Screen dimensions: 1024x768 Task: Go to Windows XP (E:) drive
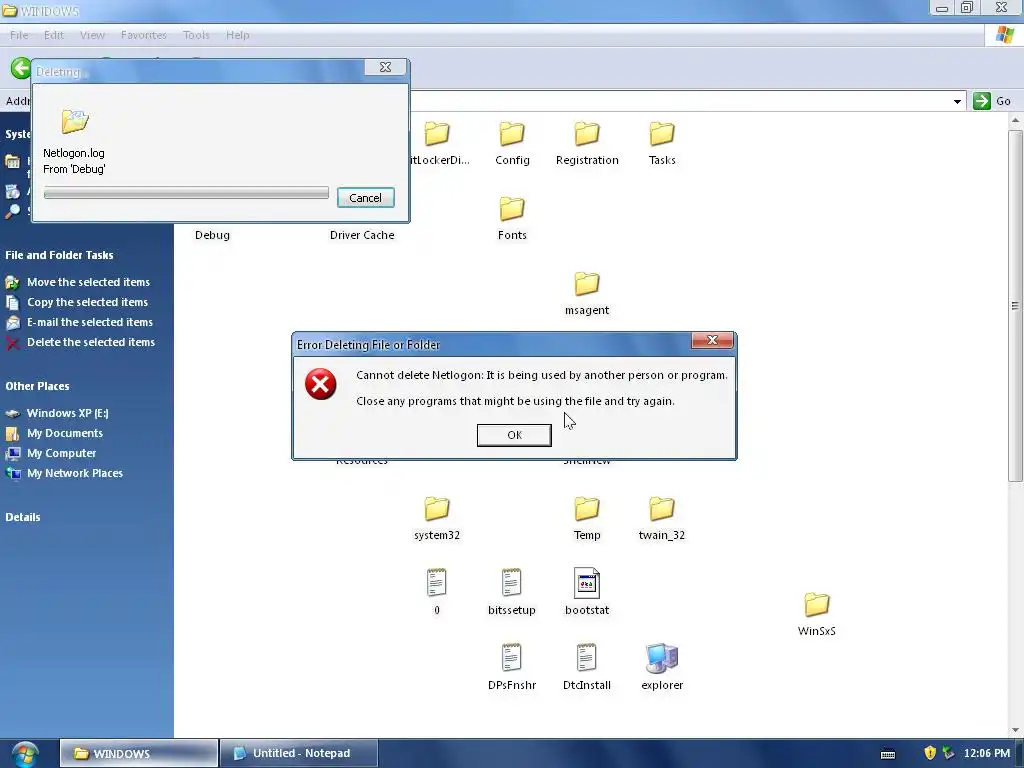67,413
